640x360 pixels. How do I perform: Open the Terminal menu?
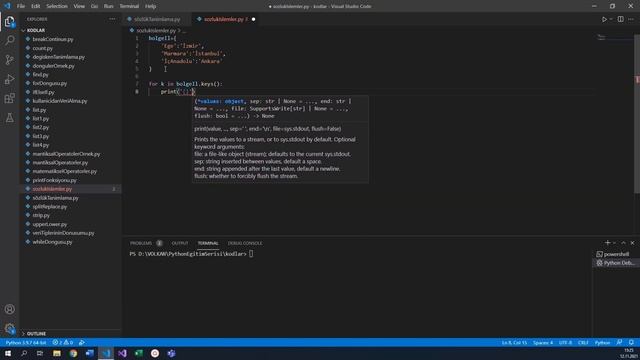(x=129, y=6)
